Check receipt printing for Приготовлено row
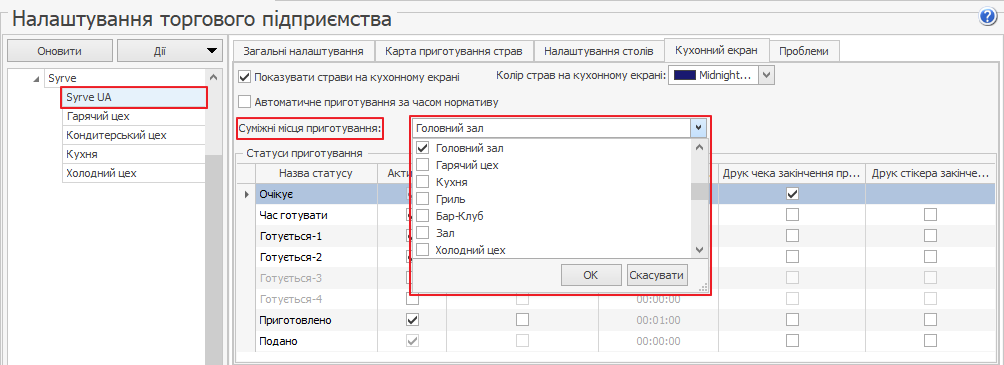Image resolution: width=1004 pixels, height=365 pixels. point(793,320)
